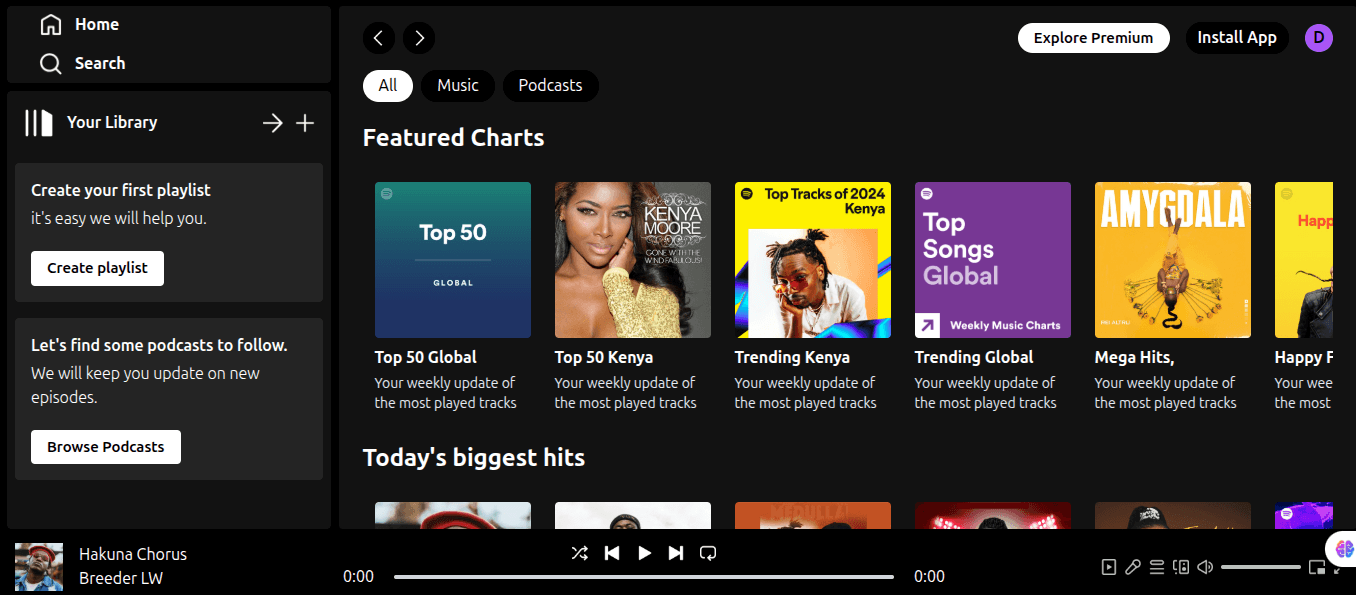The width and height of the screenshot is (1356, 595).
Task: Click Today's biggest hits heading
Action: (x=474, y=458)
